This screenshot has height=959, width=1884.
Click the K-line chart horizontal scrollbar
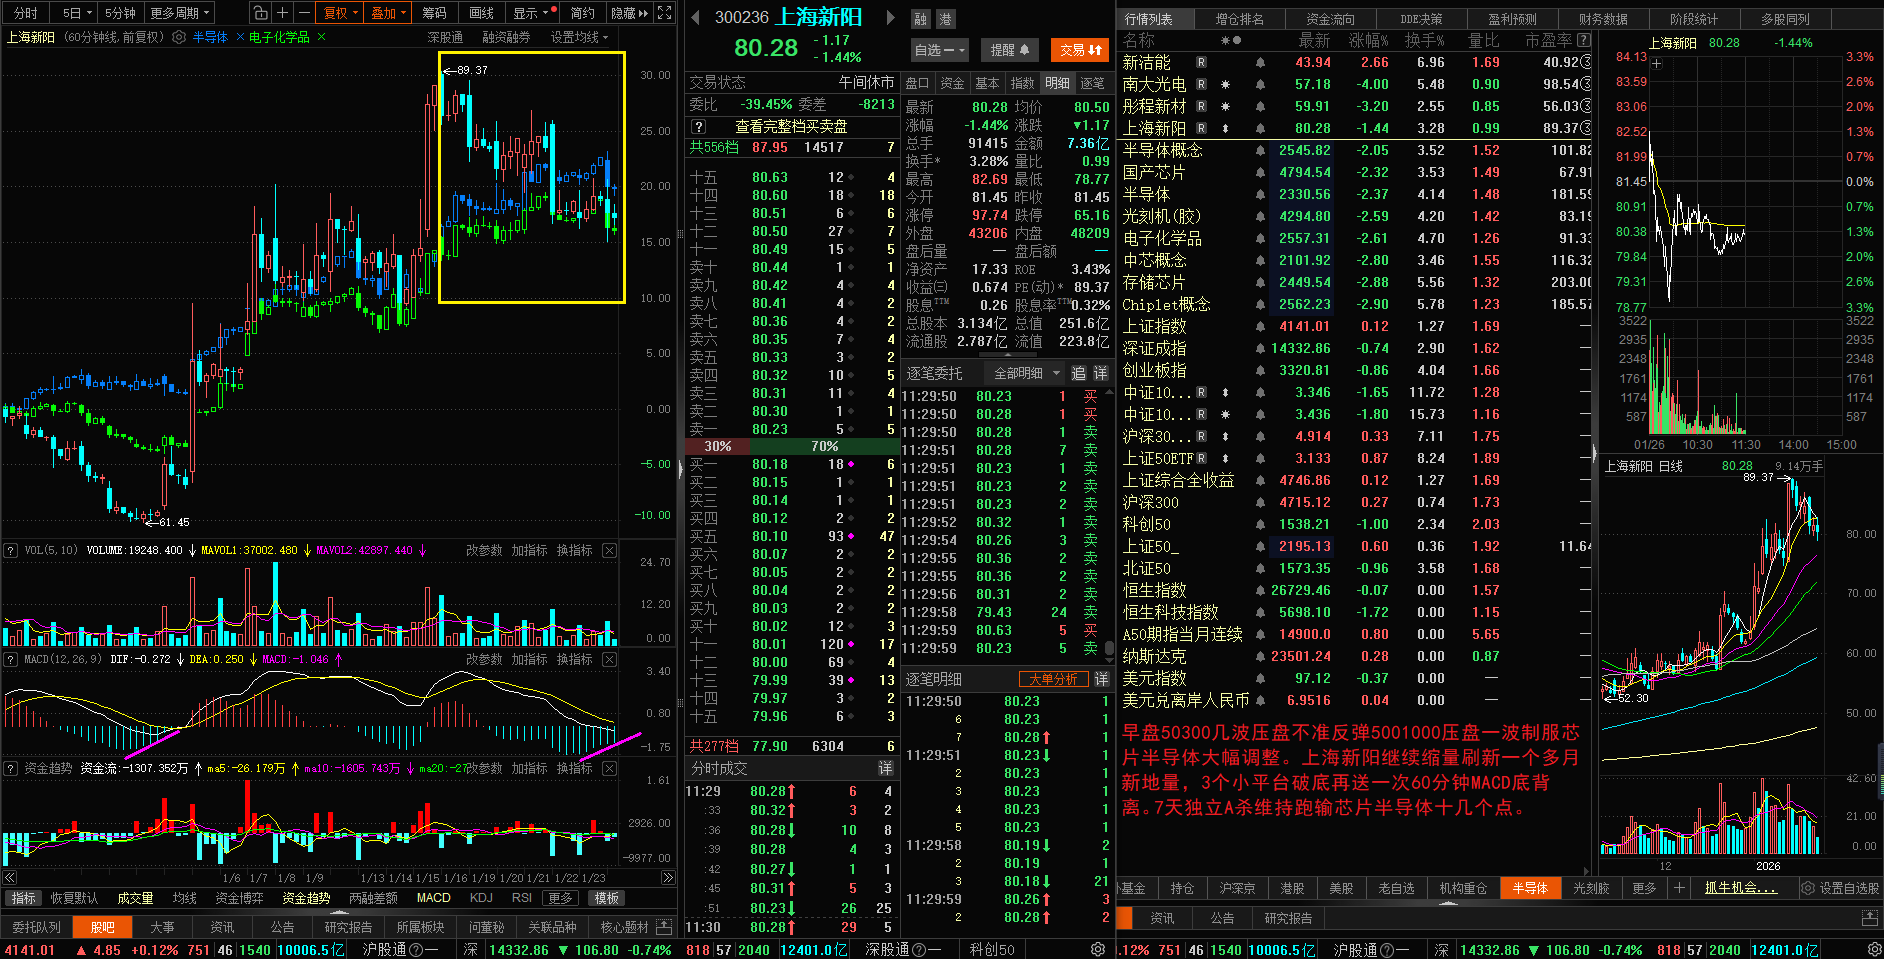tap(339, 878)
